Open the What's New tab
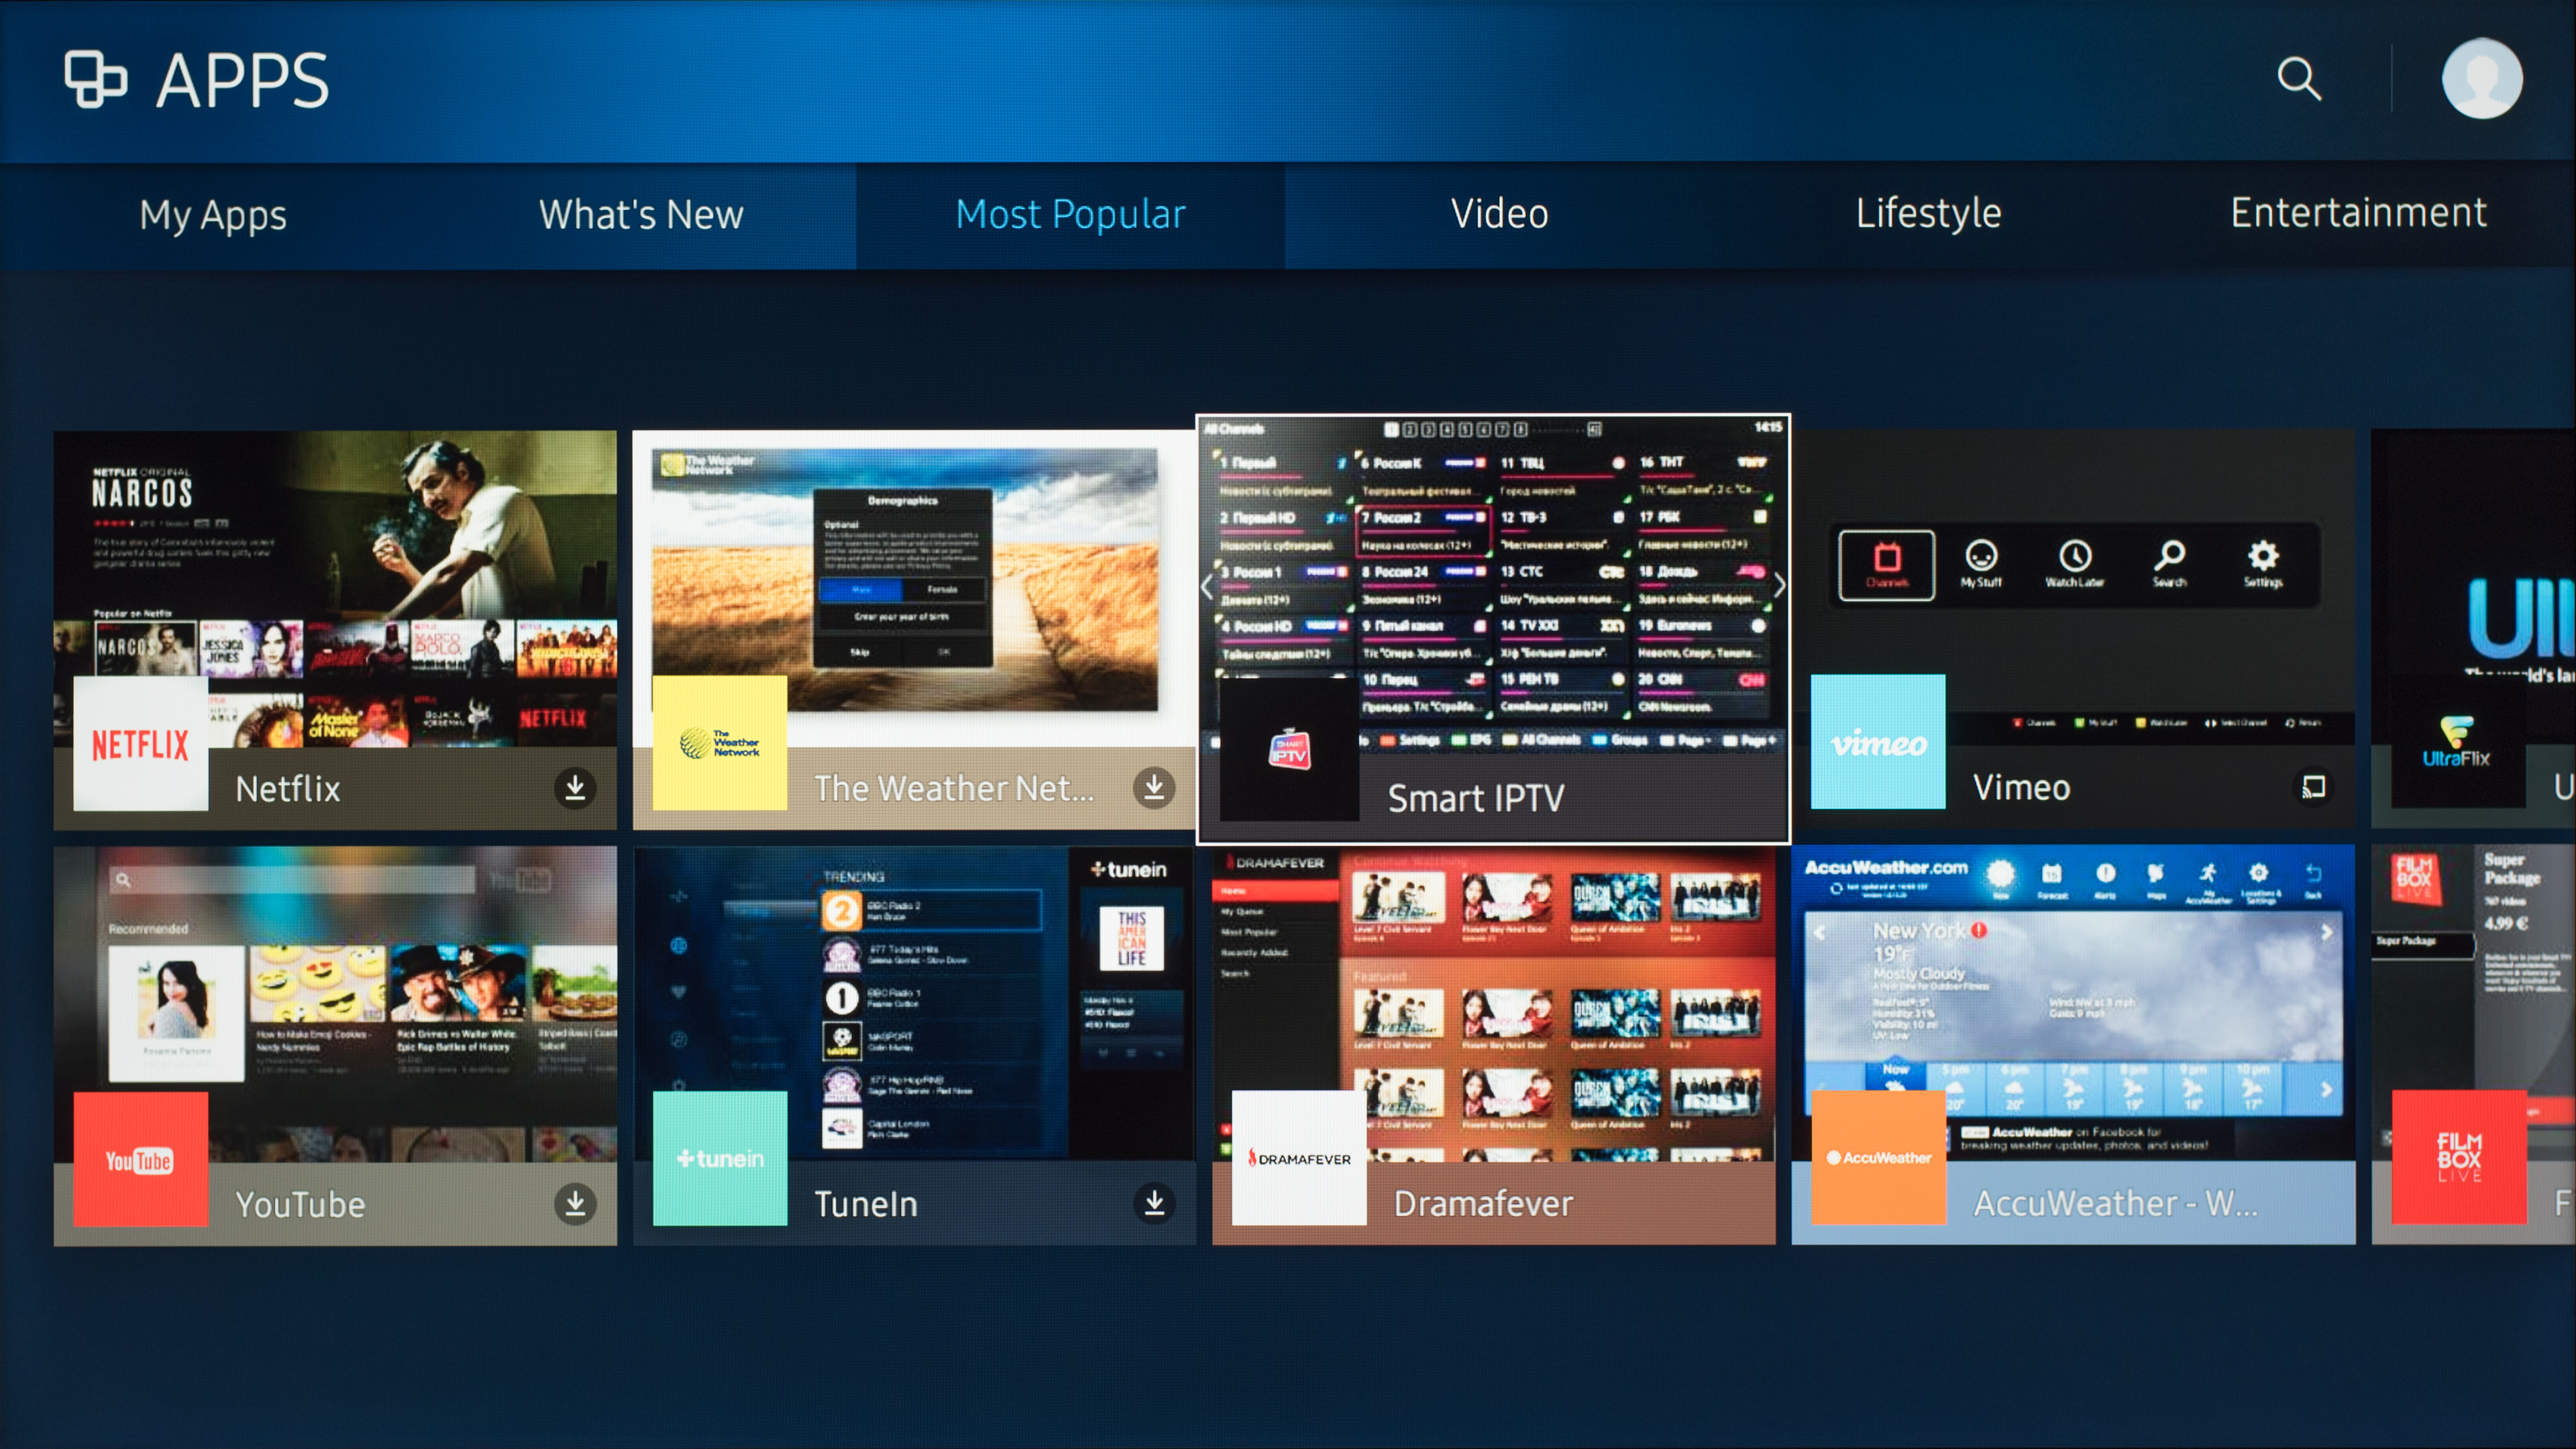The width and height of the screenshot is (2576, 1449). 641,214
